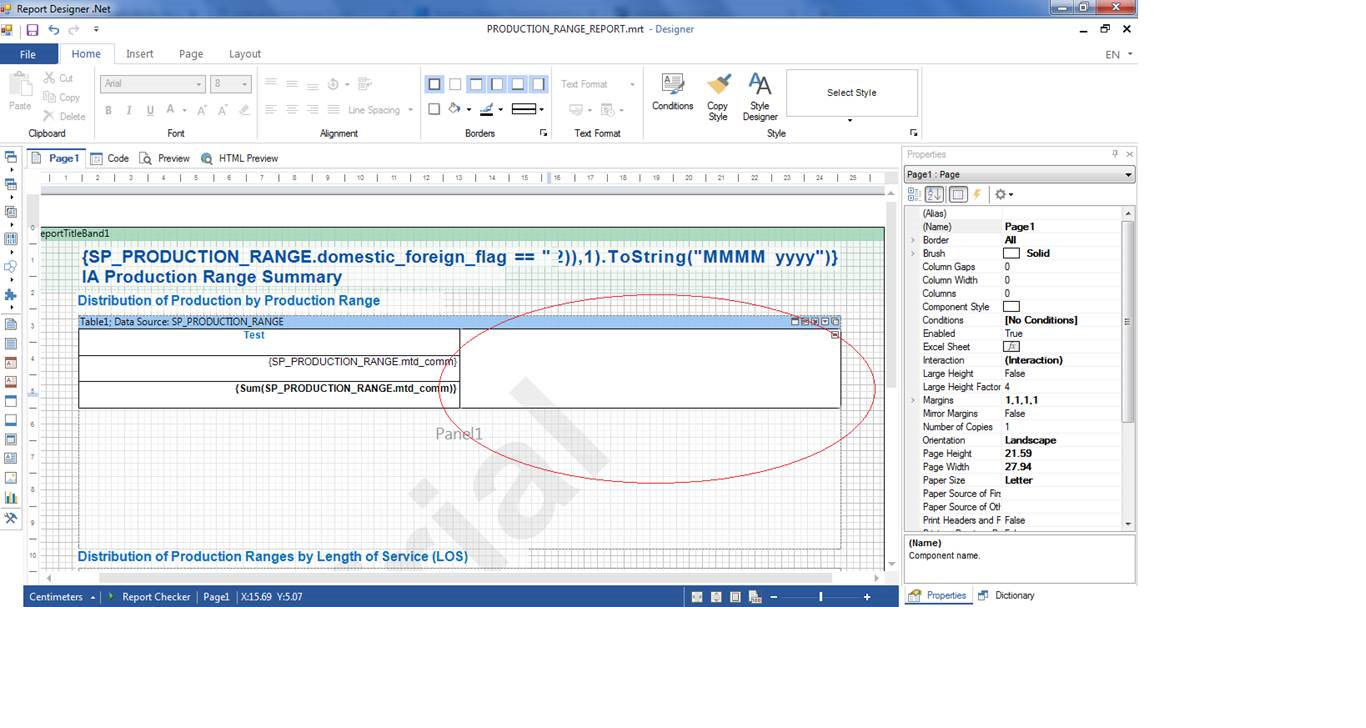Screen dimensions: 1366x728
Task: Switch to the Page ribbon tab
Action: pos(191,54)
